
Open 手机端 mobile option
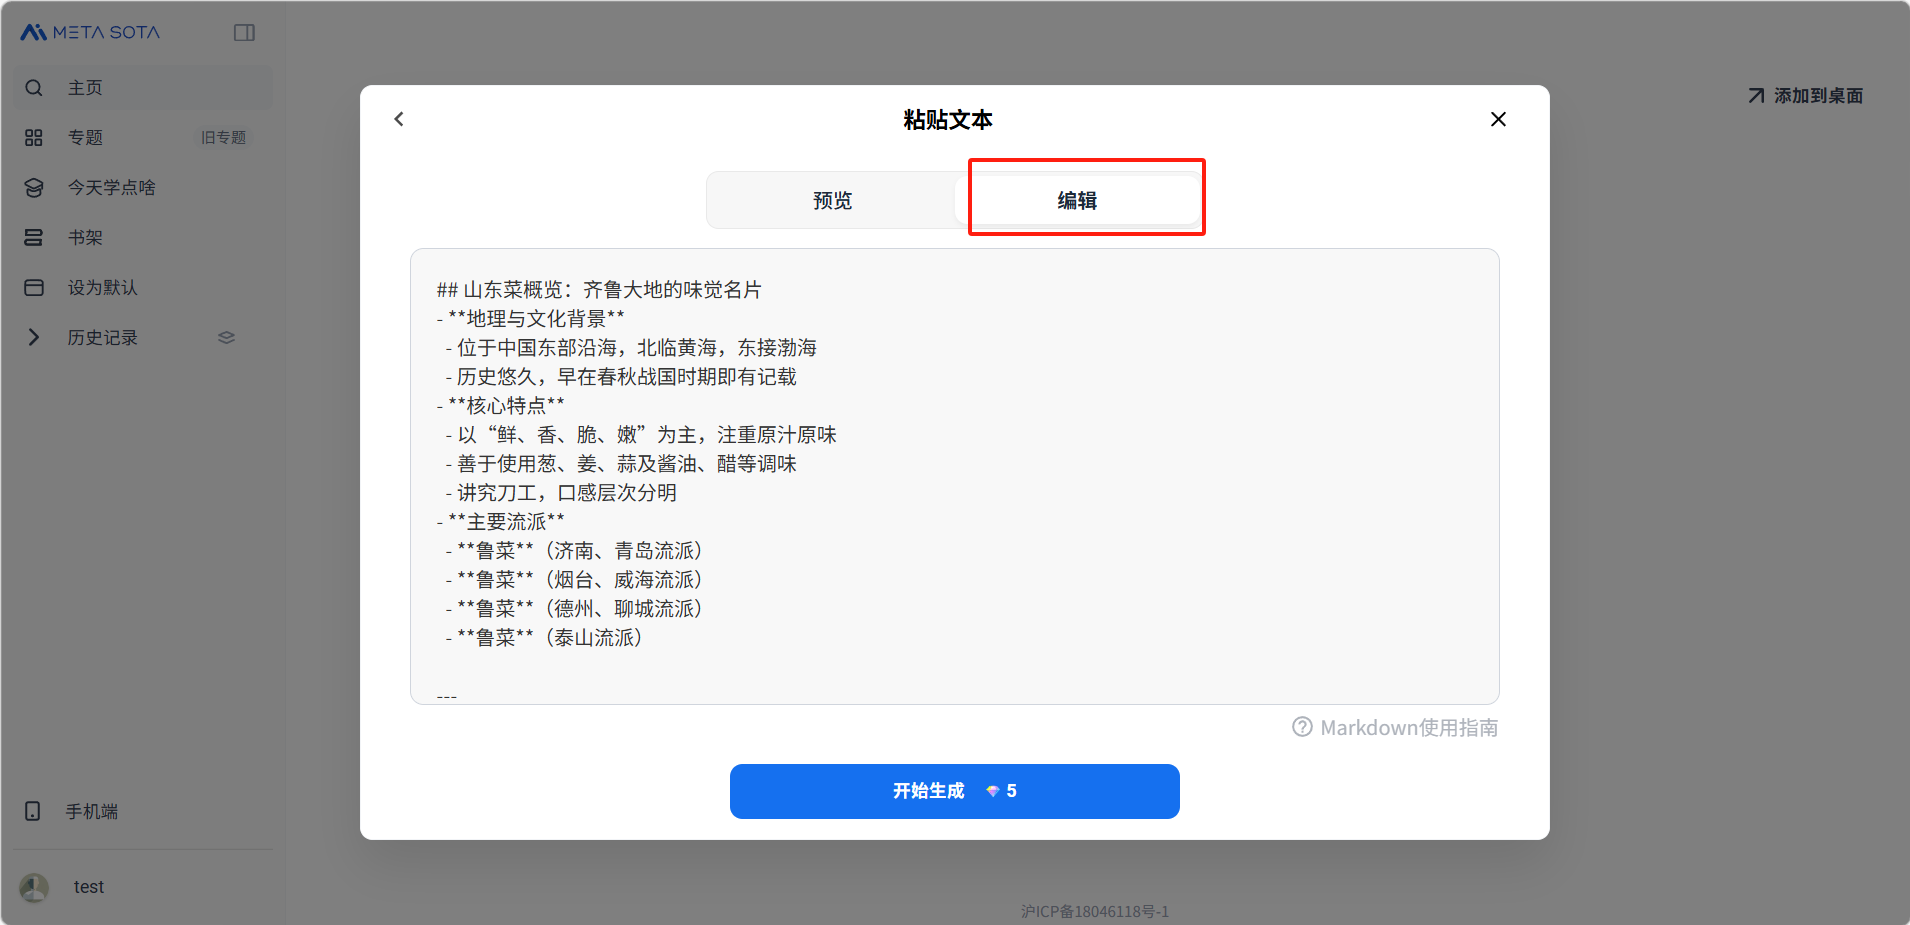(x=91, y=812)
